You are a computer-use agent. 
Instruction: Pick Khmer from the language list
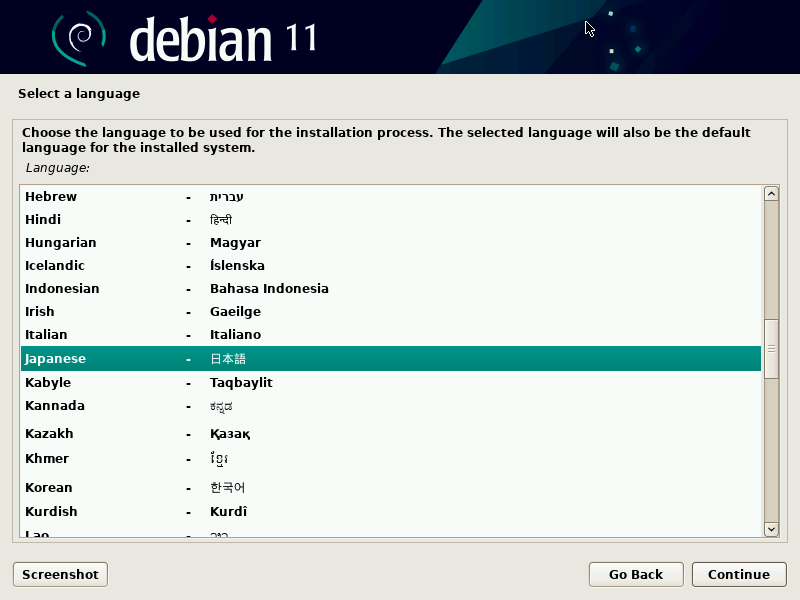391,459
